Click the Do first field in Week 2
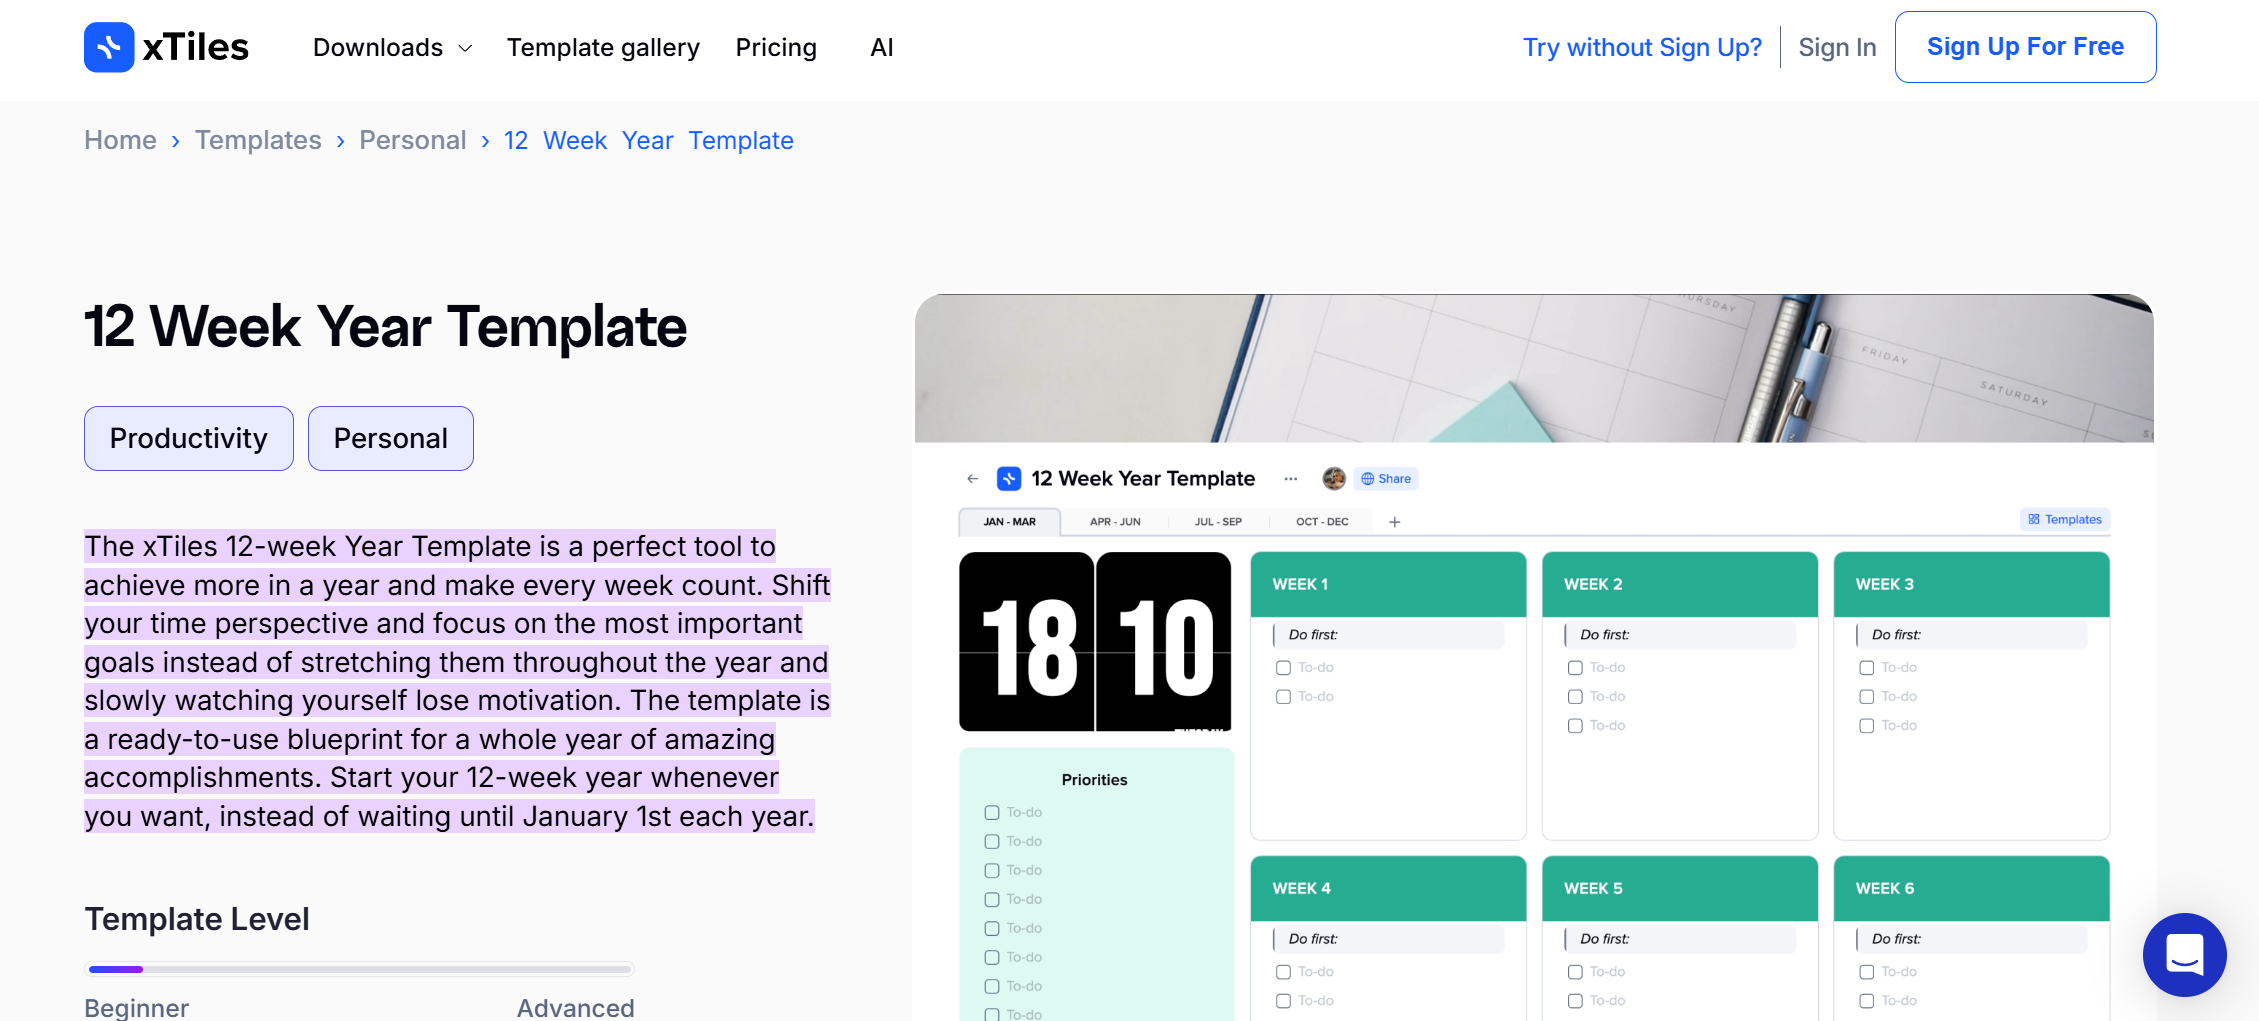Image resolution: width=2259 pixels, height=1021 pixels. 1680,635
